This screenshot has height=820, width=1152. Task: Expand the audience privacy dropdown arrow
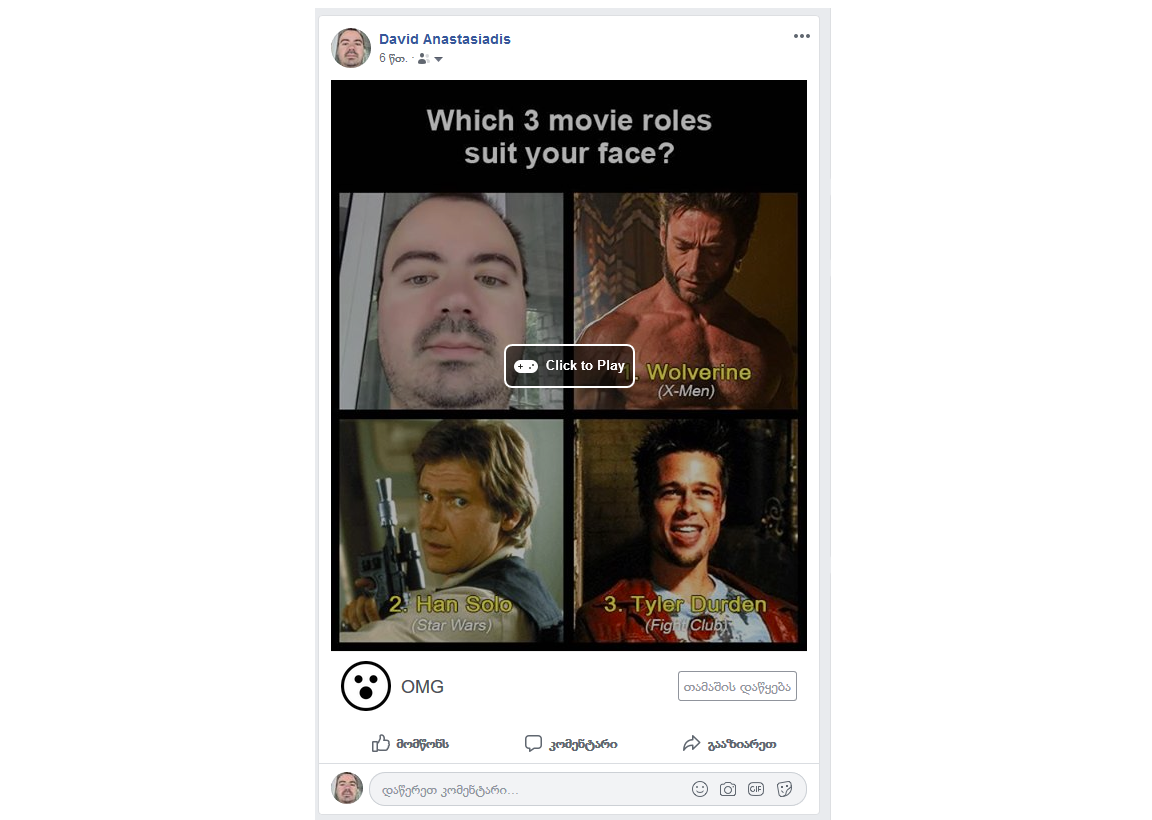pyautogui.click(x=439, y=60)
